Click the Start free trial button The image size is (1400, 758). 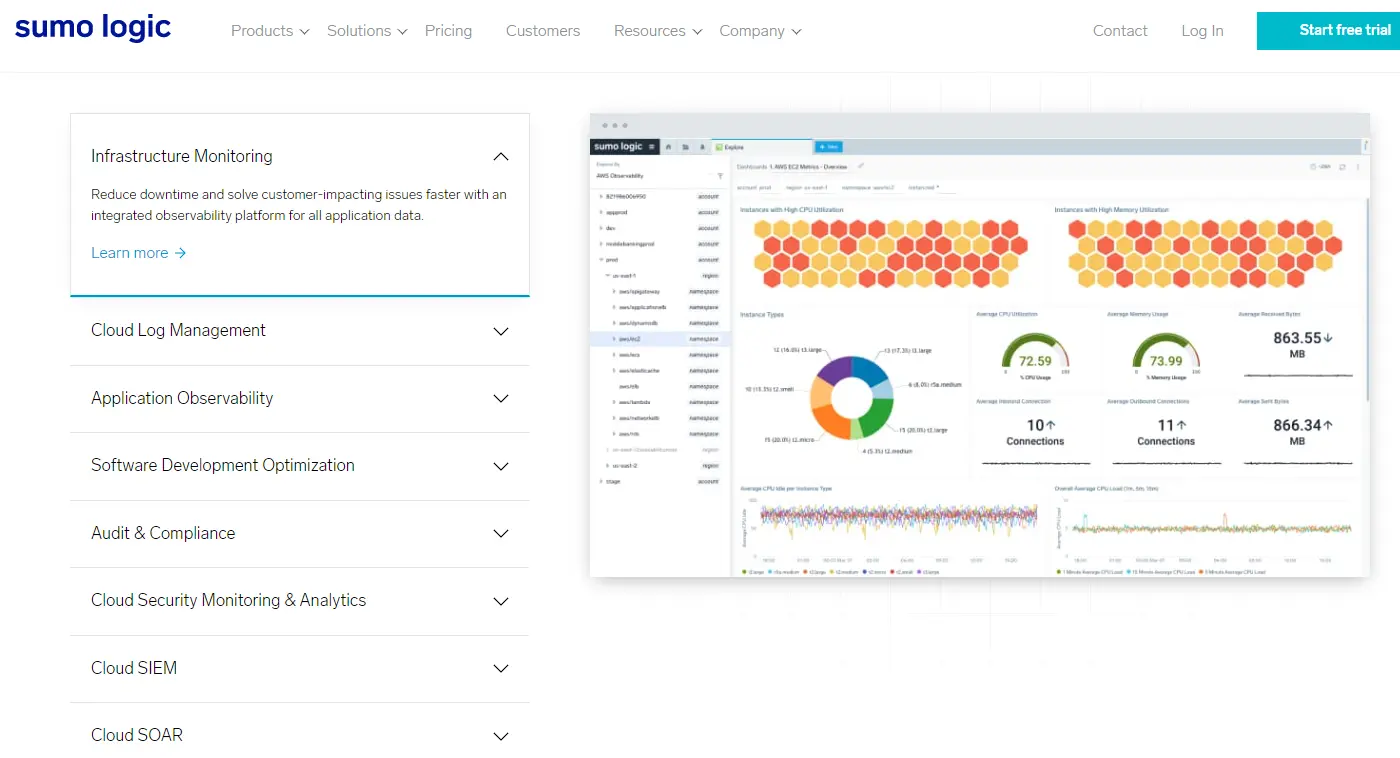point(1328,30)
